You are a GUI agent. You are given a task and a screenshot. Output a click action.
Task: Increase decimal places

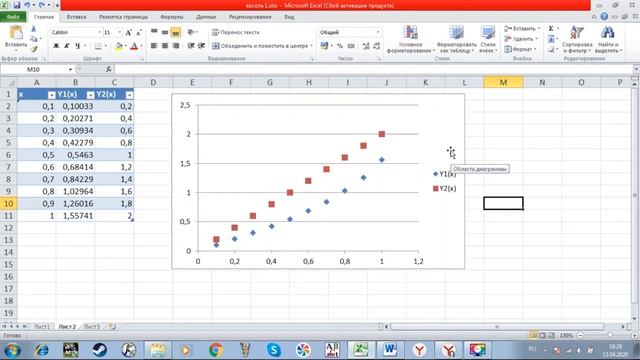(366, 46)
